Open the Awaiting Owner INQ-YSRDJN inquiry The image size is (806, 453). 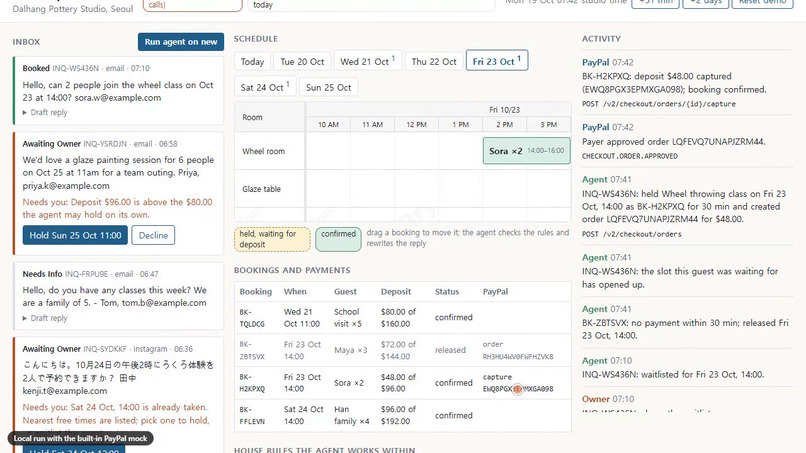(x=118, y=193)
